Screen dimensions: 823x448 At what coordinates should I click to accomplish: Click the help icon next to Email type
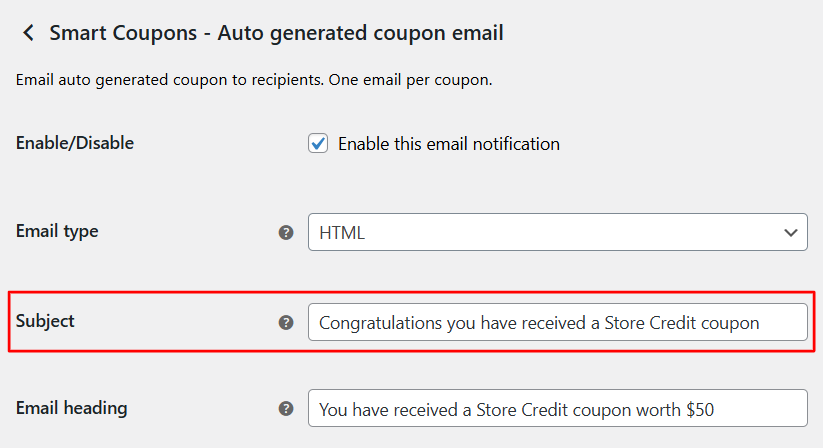[x=286, y=232]
